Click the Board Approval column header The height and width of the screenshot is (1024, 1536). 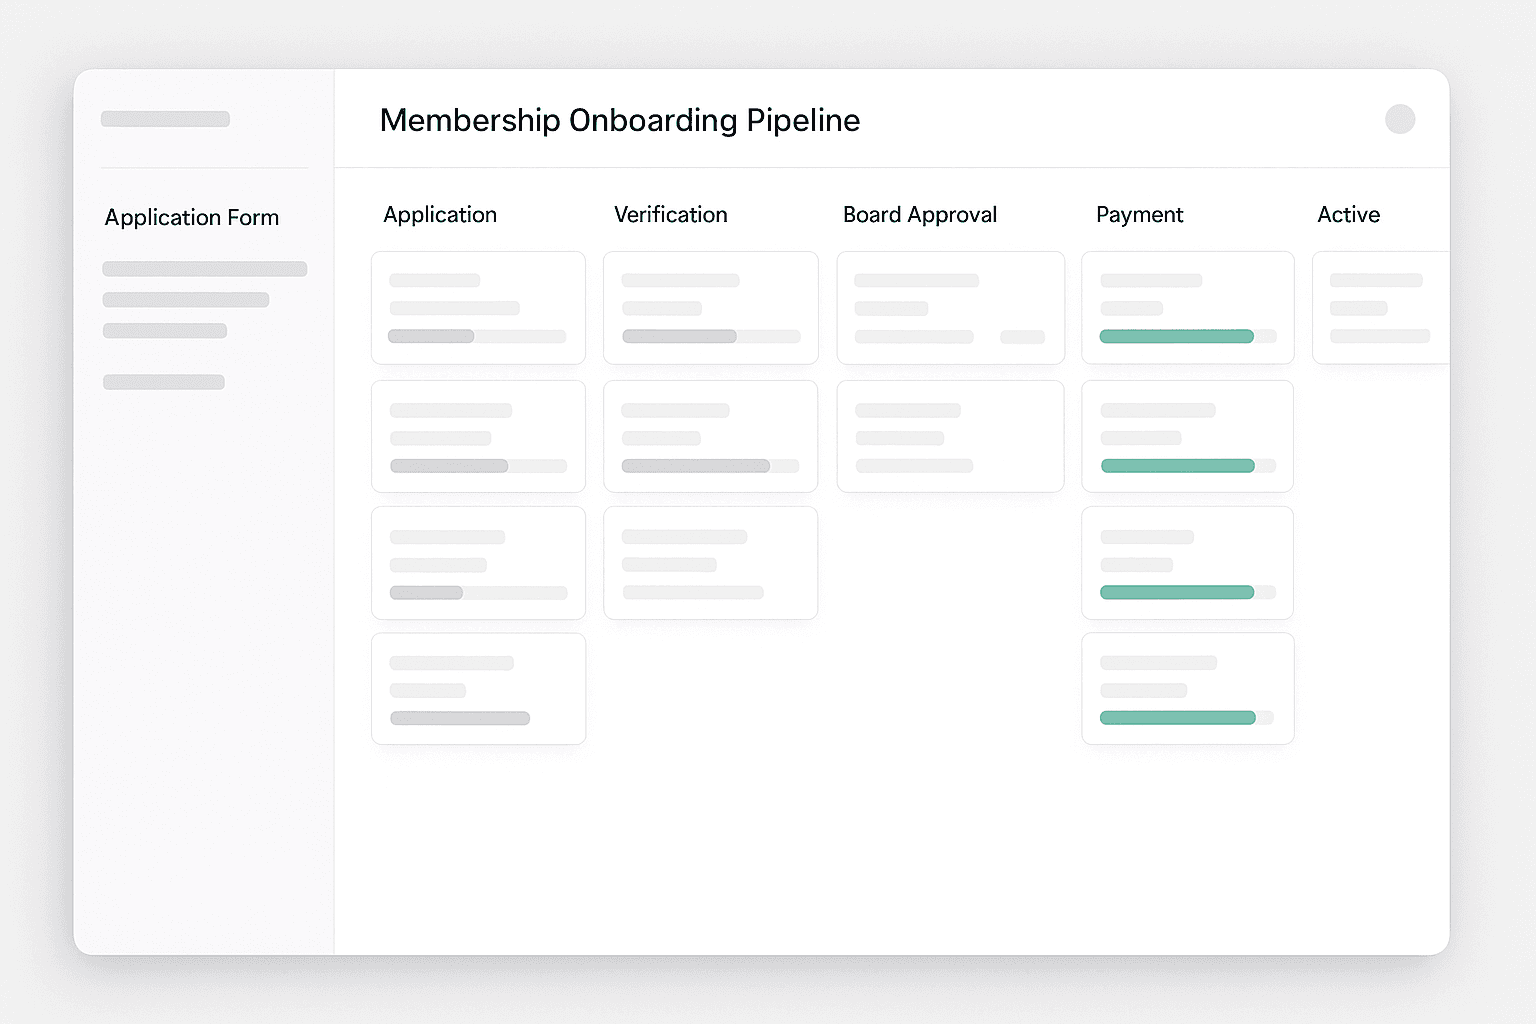919,214
